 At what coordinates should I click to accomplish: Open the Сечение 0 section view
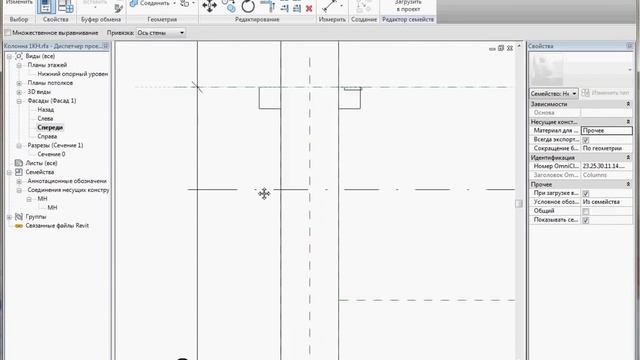[x=51, y=154]
